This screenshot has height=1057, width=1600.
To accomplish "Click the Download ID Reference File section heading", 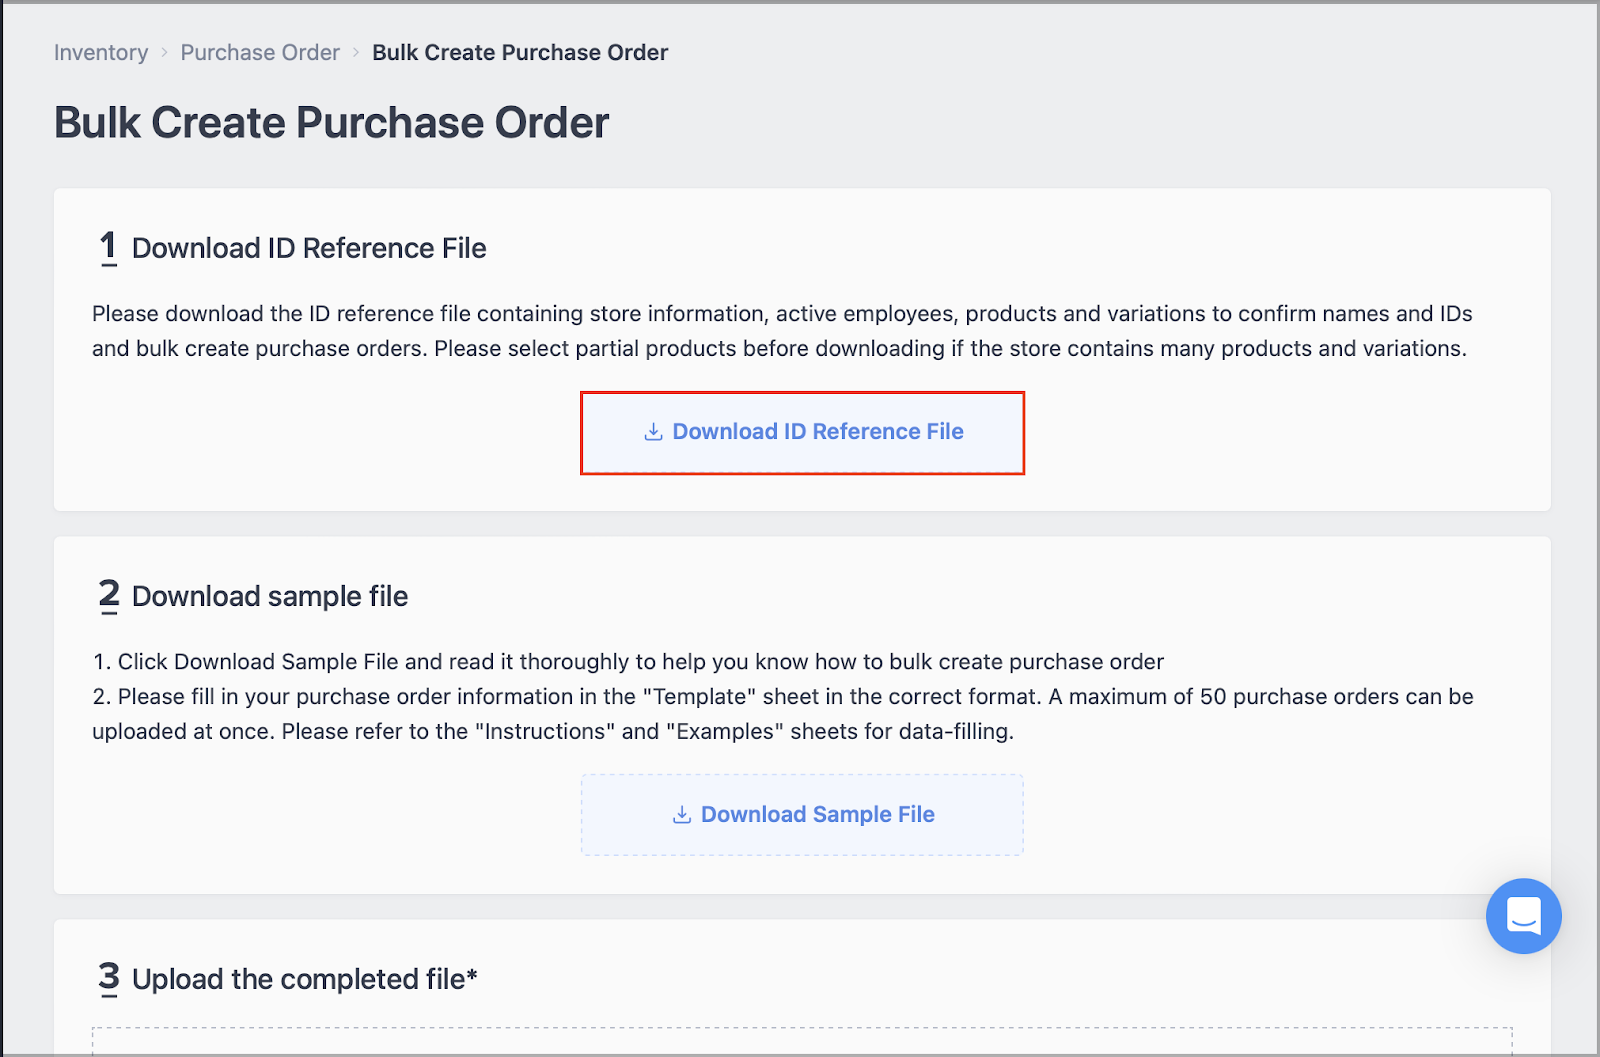I will [x=309, y=247].
